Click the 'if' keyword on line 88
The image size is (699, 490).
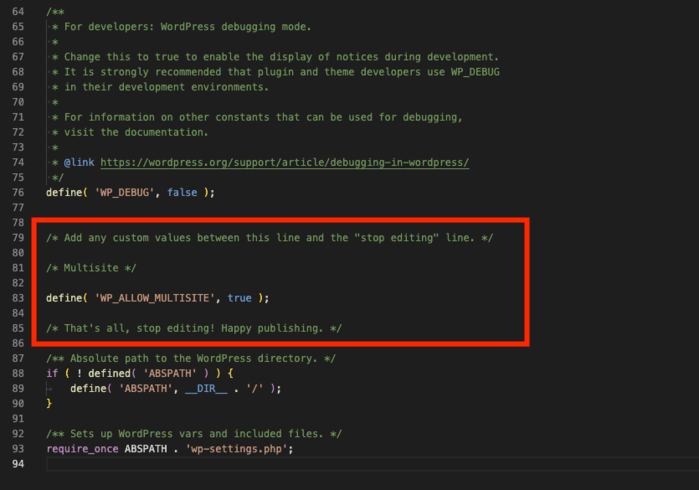(x=52, y=374)
